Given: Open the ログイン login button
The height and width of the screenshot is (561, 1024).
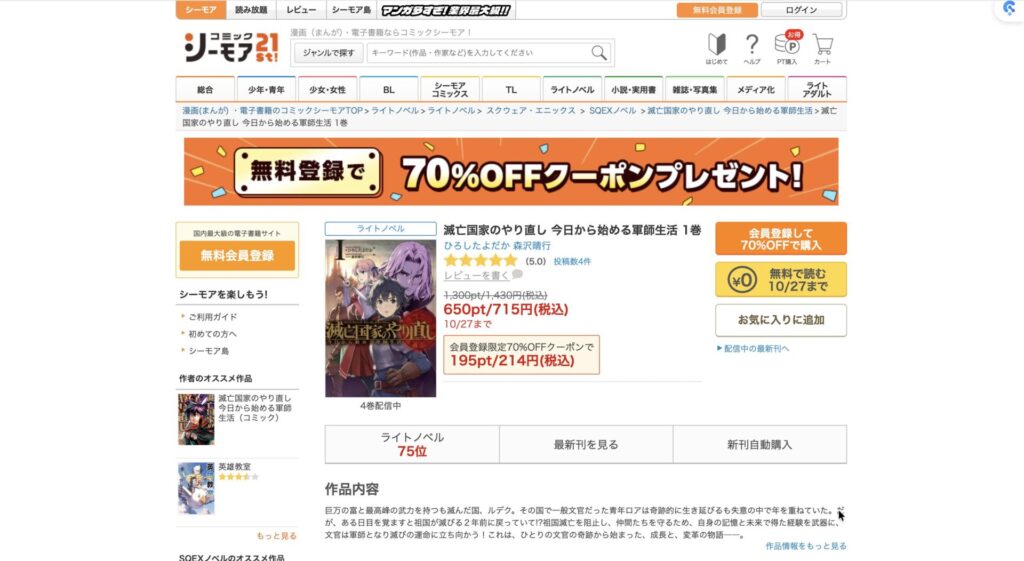Looking at the screenshot, I should click(x=801, y=10).
